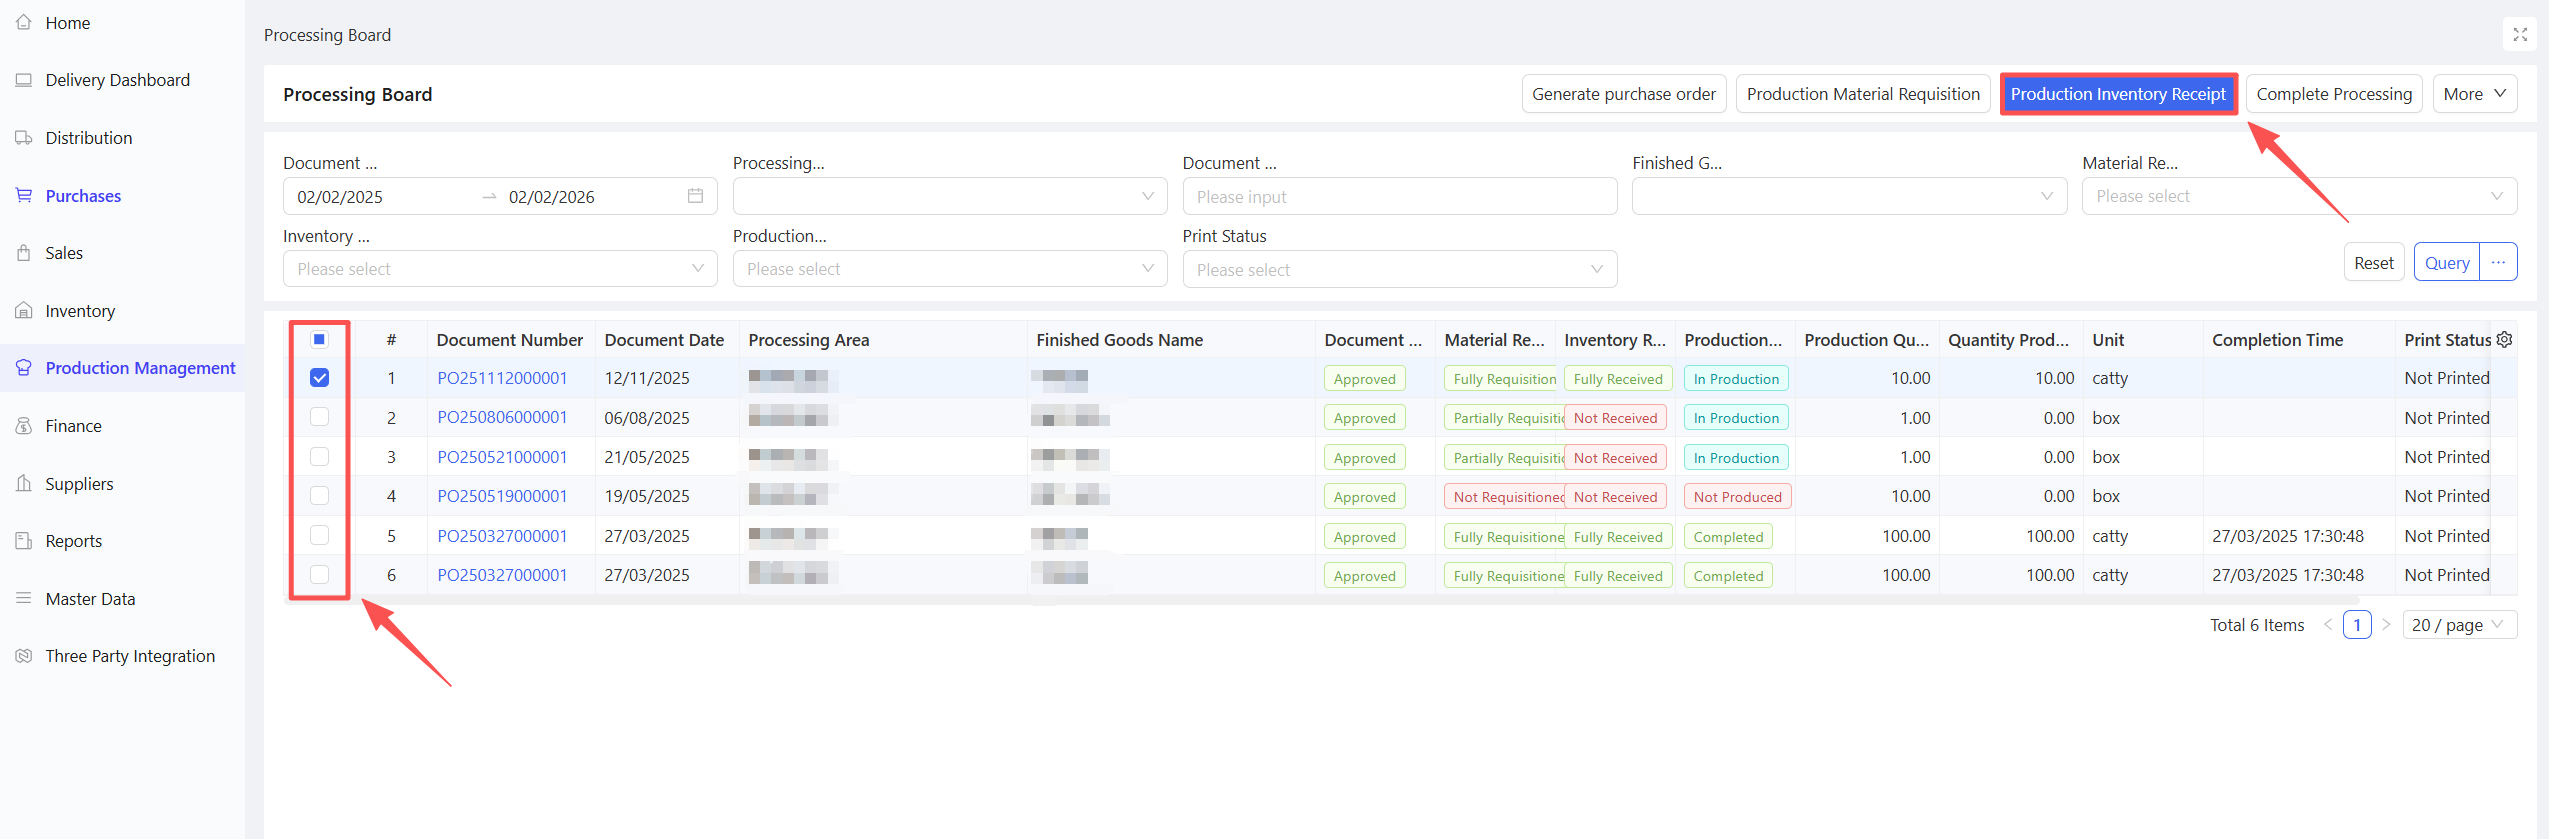This screenshot has height=839, width=2549.
Task: Click the Home icon in sidebar
Action: pos(24,22)
